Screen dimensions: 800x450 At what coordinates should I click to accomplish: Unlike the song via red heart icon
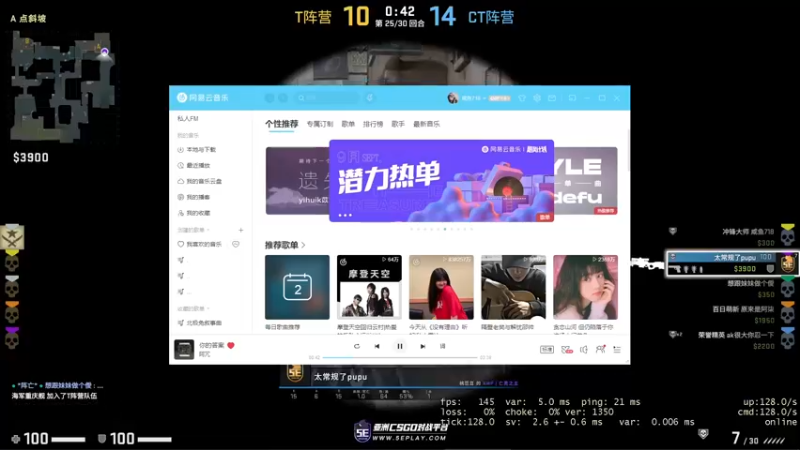[x=231, y=345]
